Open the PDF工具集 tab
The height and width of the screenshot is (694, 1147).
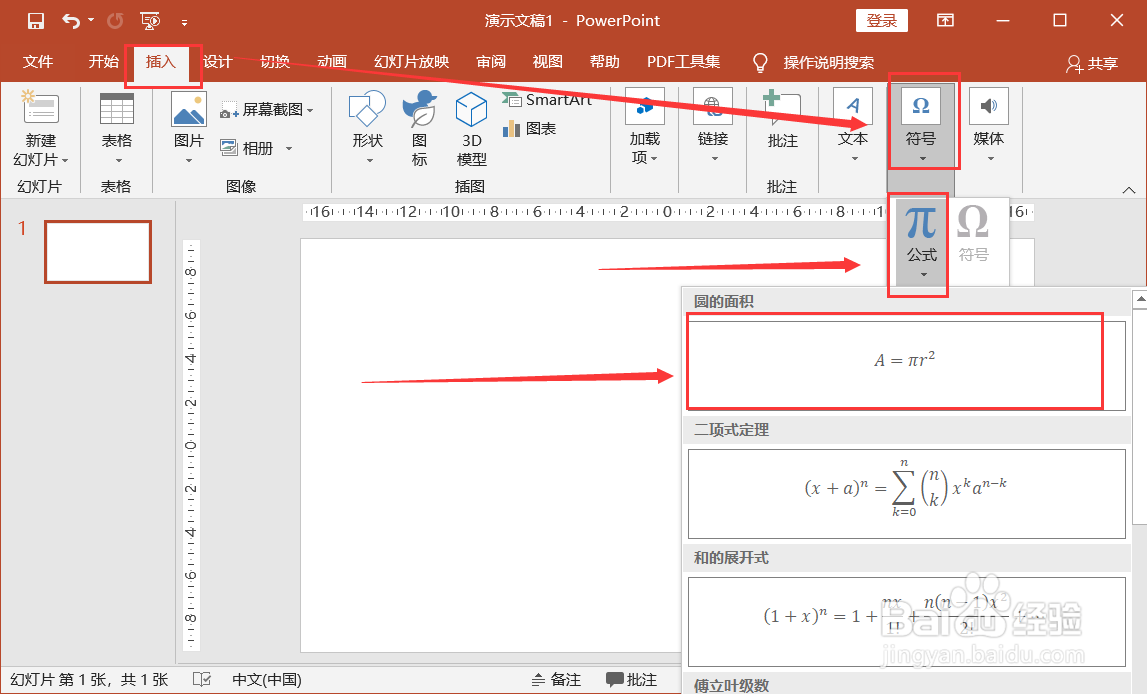click(x=683, y=62)
